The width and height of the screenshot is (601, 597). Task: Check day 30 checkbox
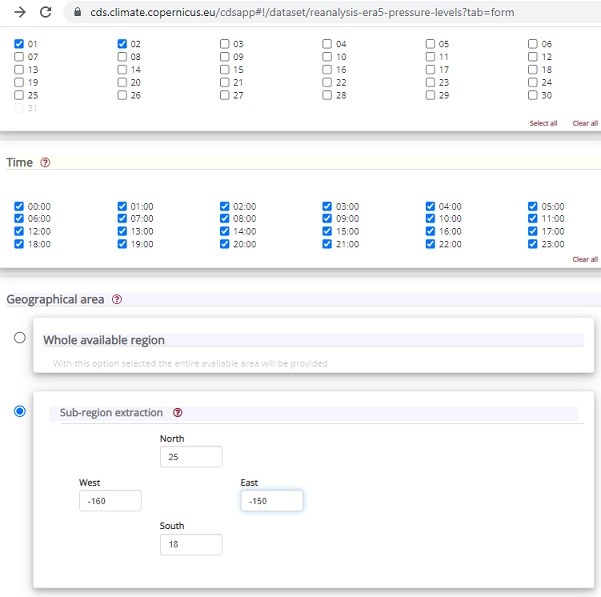(x=533, y=95)
